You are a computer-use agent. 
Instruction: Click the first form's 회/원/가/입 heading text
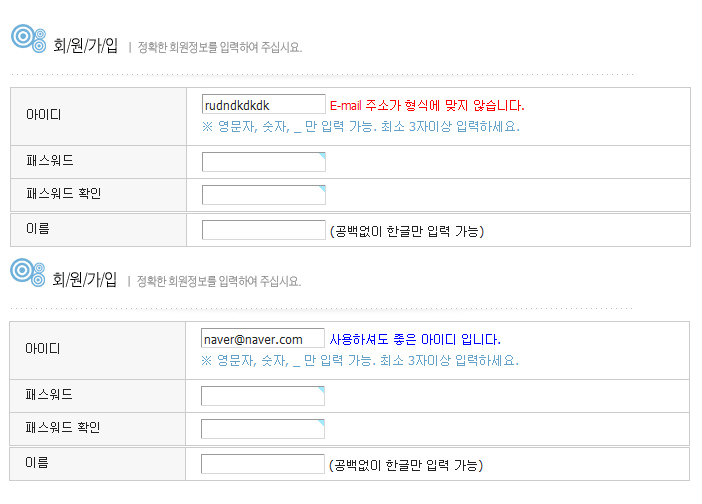85,46
